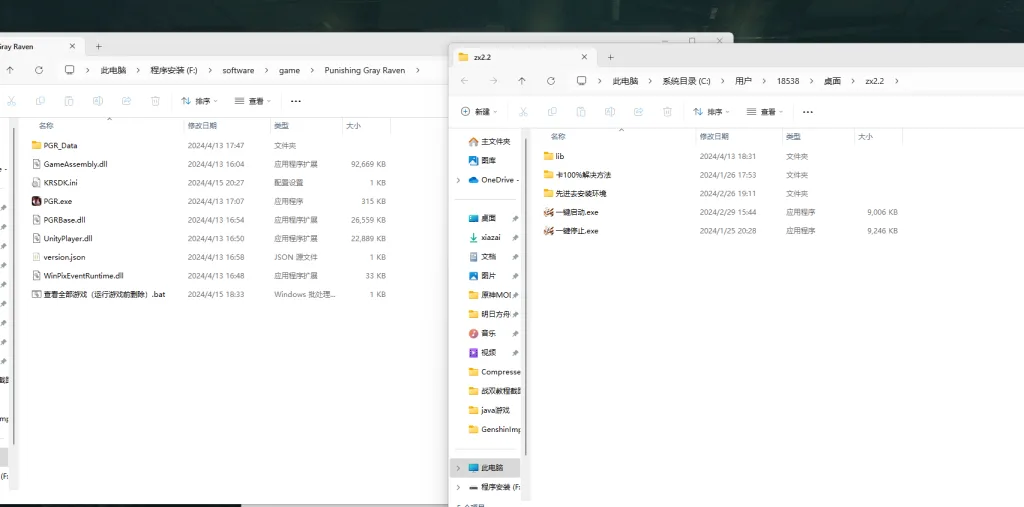
Task: Select 先进去安装环境 folder
Action: pyautogui.click(x=575, y=193)
